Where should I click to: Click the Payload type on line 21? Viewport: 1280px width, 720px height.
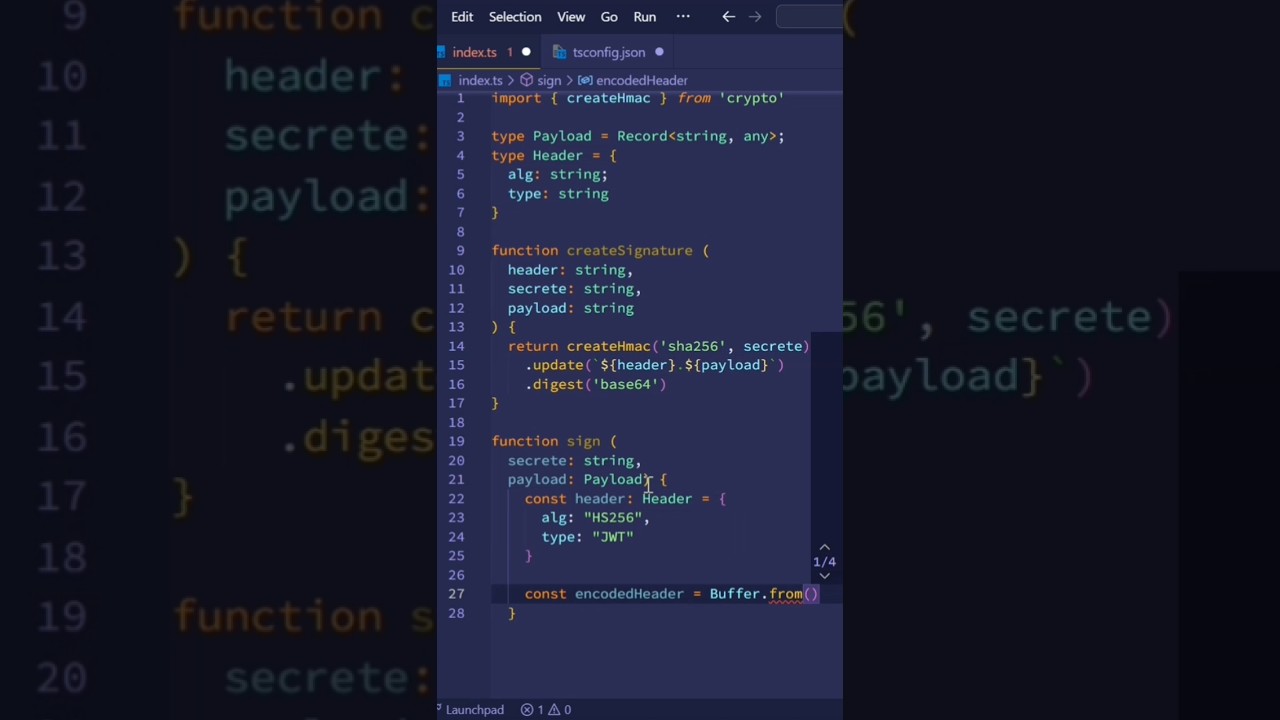pyautogui.click(x=612, y=479)
